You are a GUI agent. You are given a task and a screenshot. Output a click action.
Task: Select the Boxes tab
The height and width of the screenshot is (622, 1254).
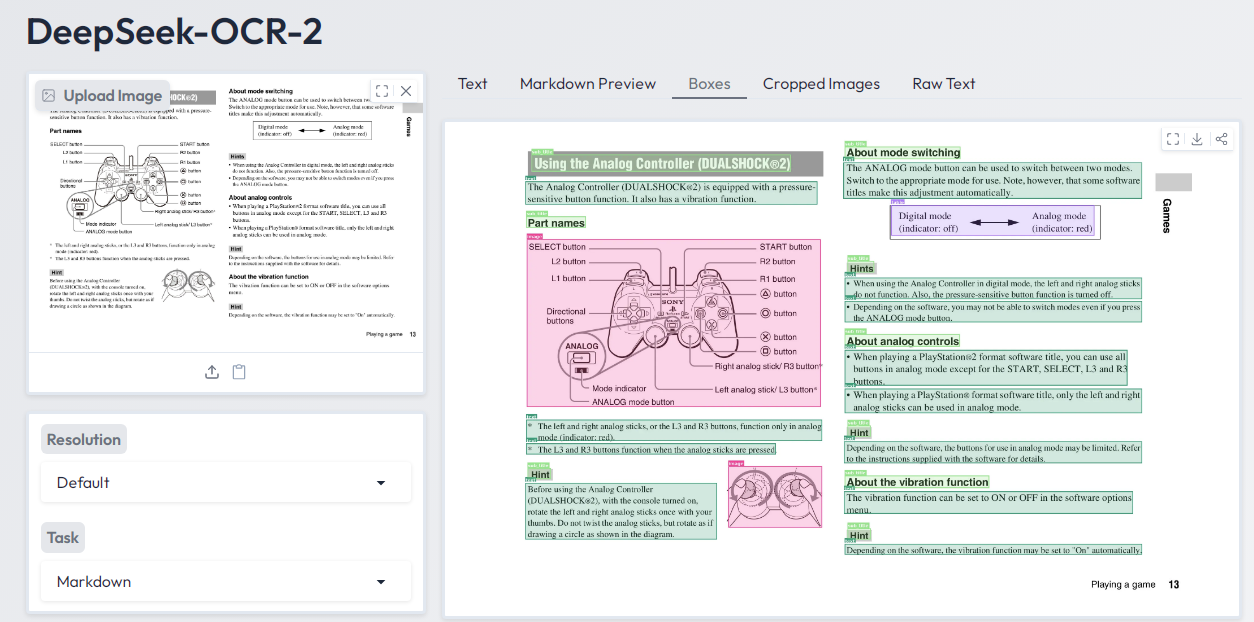pos(709,84)
